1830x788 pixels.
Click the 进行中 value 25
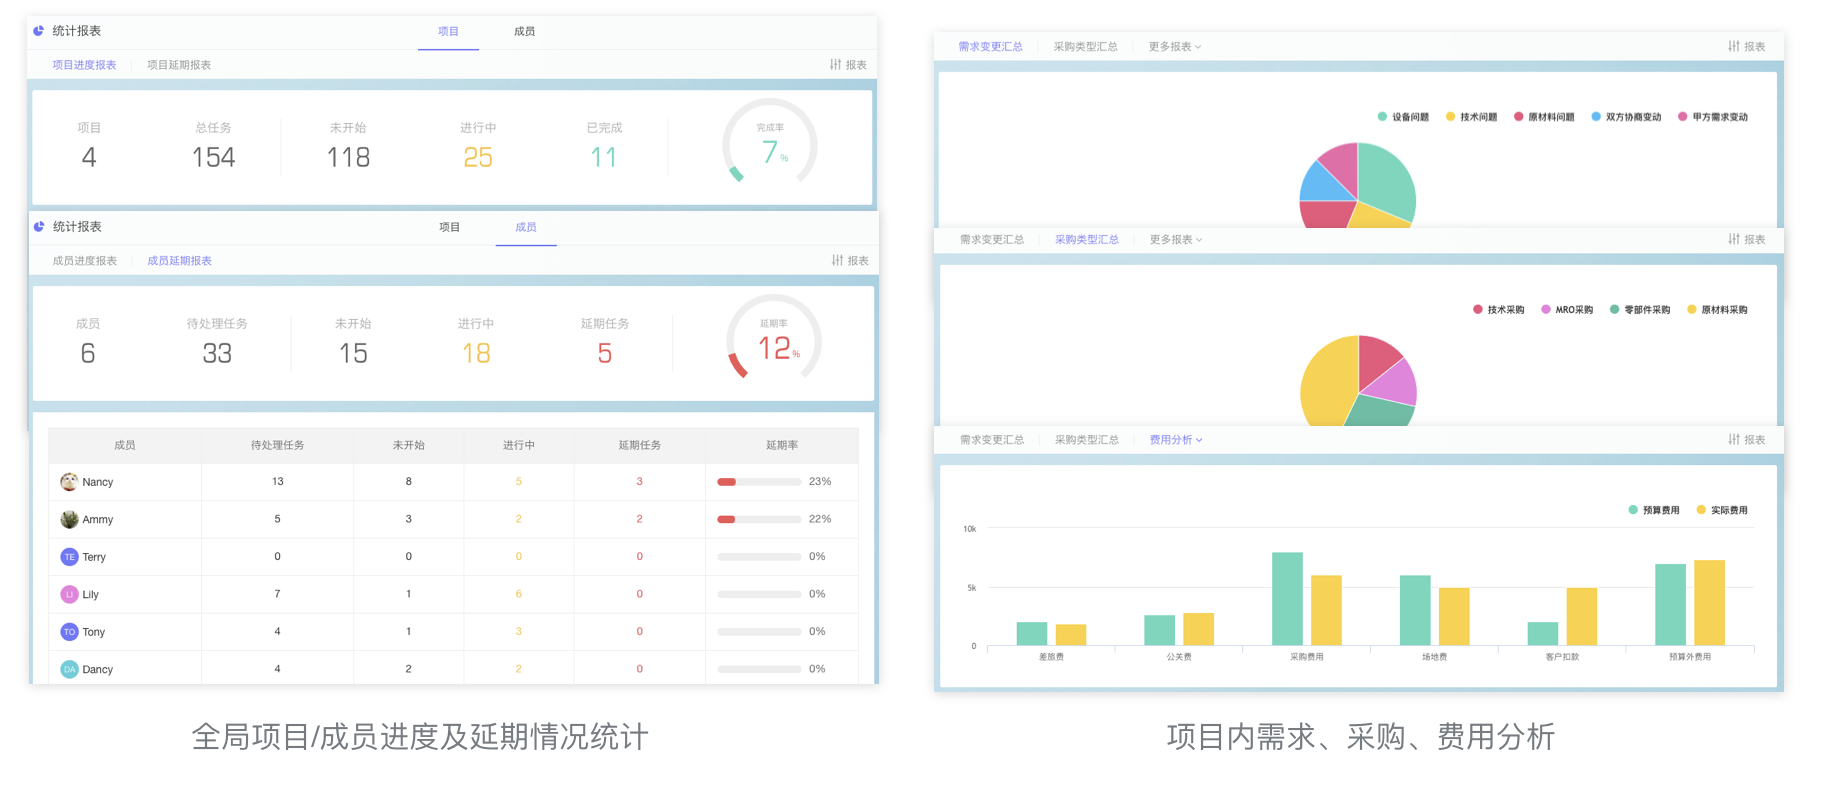[x=478, y=157]
